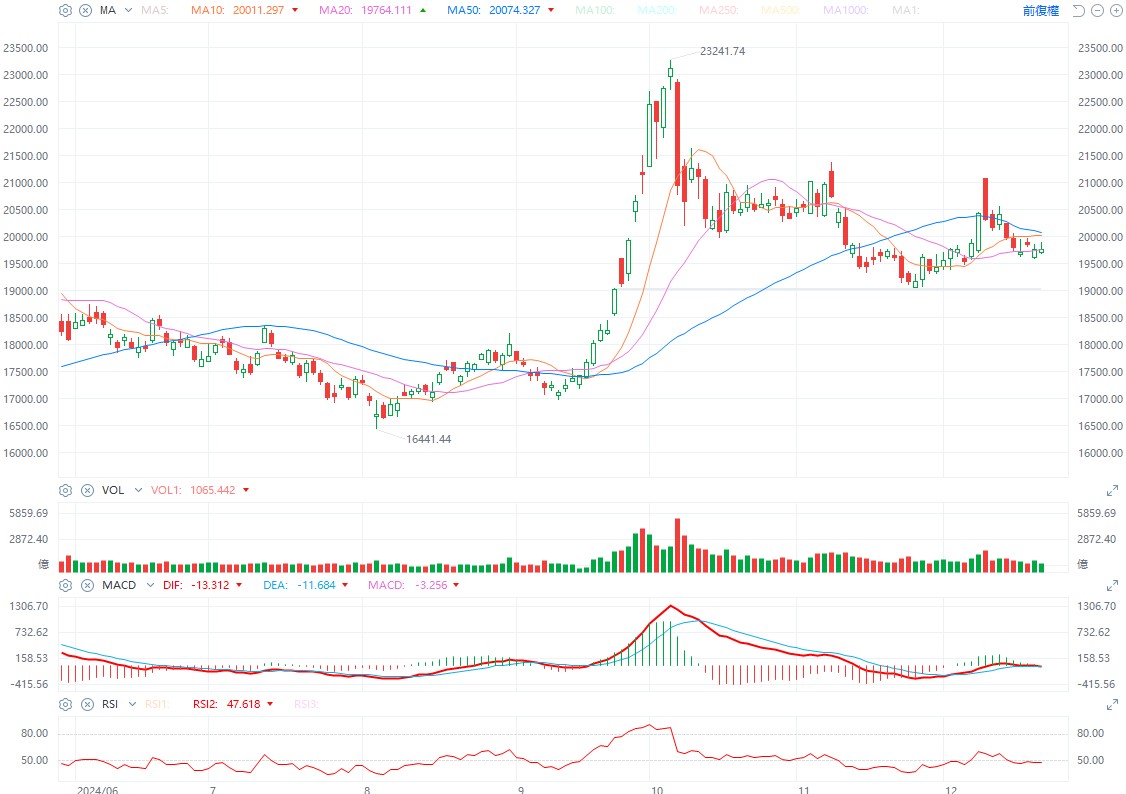Remove the VOL indicator with X icon
This screenshot has height=794, width=1126.
87,490
